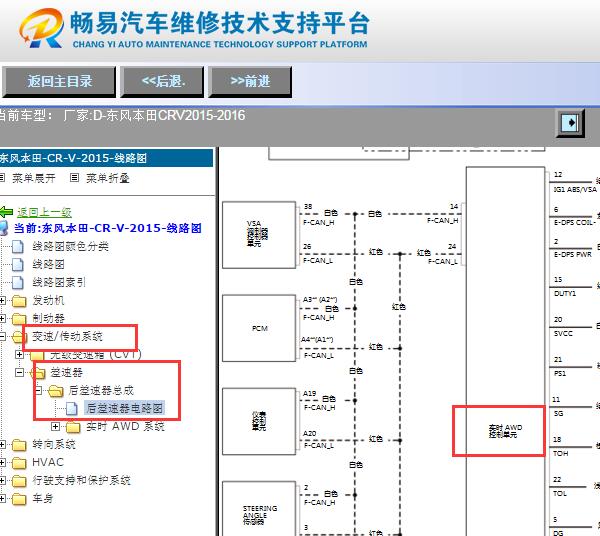
Task: Click the 后差速器总成 folder icon
Action: [56, 391]
